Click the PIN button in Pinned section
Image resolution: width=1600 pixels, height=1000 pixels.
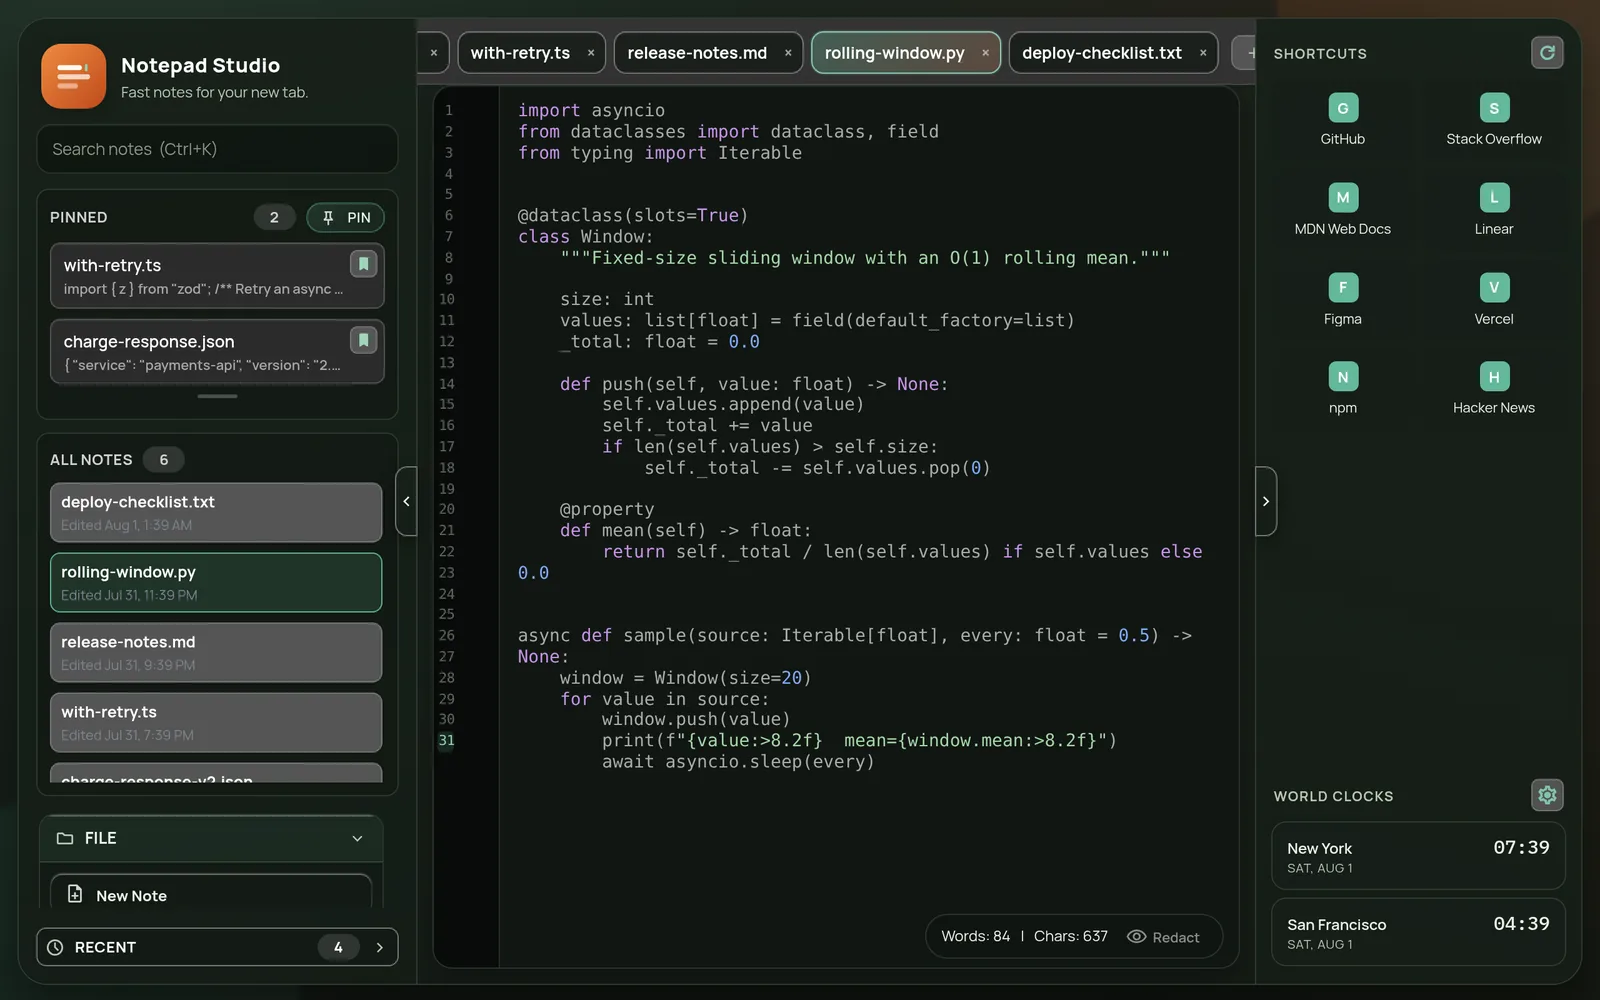(345, 217)
